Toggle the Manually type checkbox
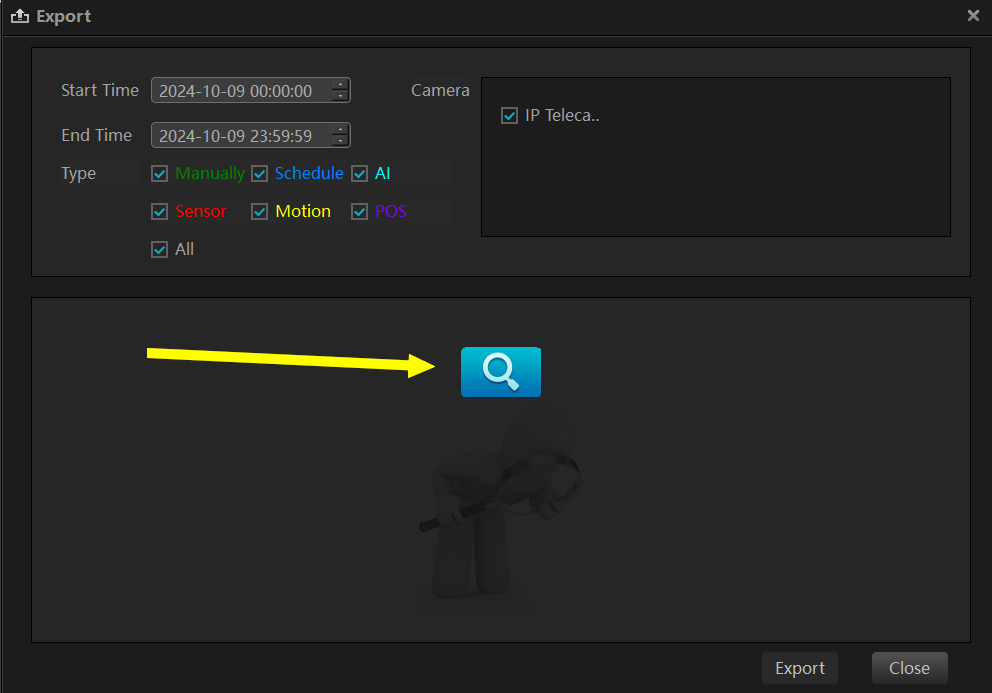Viewport: 992px width, 693px height. [x=159, y=173]
